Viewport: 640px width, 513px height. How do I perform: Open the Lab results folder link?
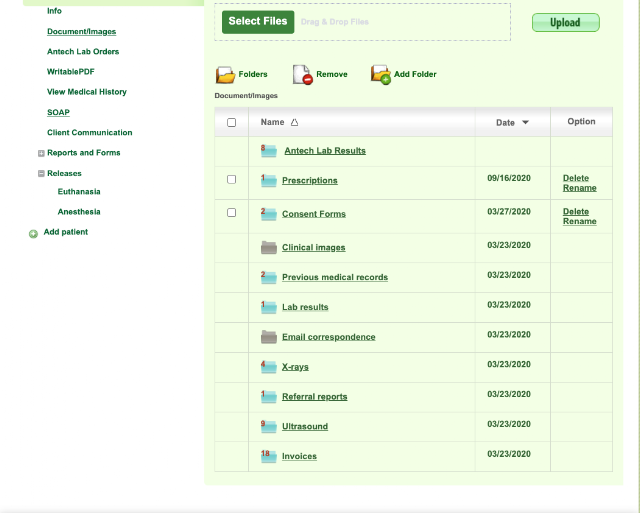click(305, 307)
